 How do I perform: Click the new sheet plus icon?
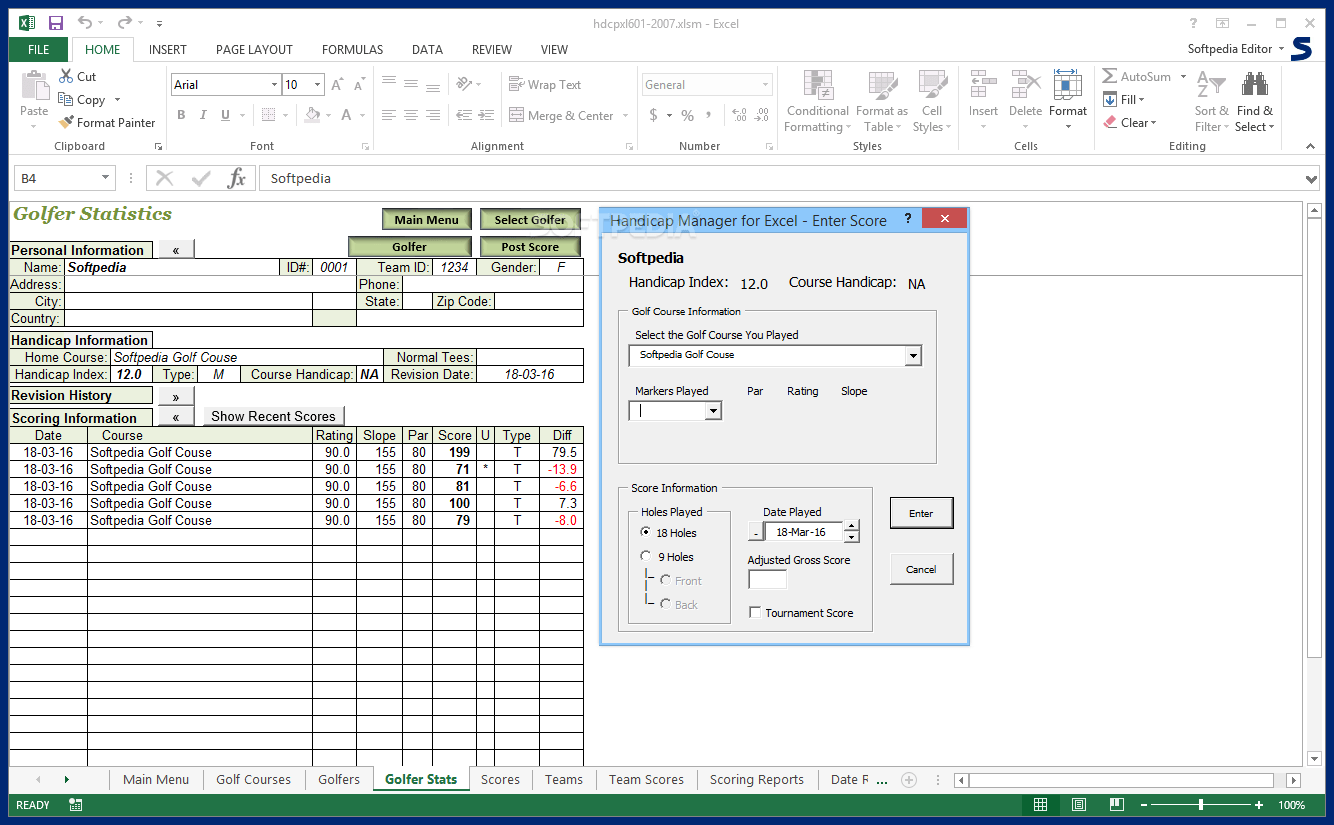pos(909,780)
